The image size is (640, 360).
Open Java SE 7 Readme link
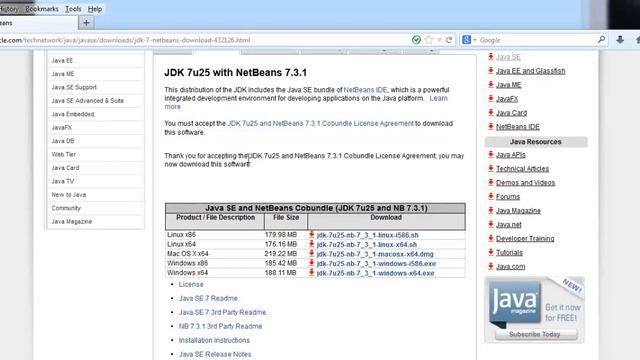[208, 298]
